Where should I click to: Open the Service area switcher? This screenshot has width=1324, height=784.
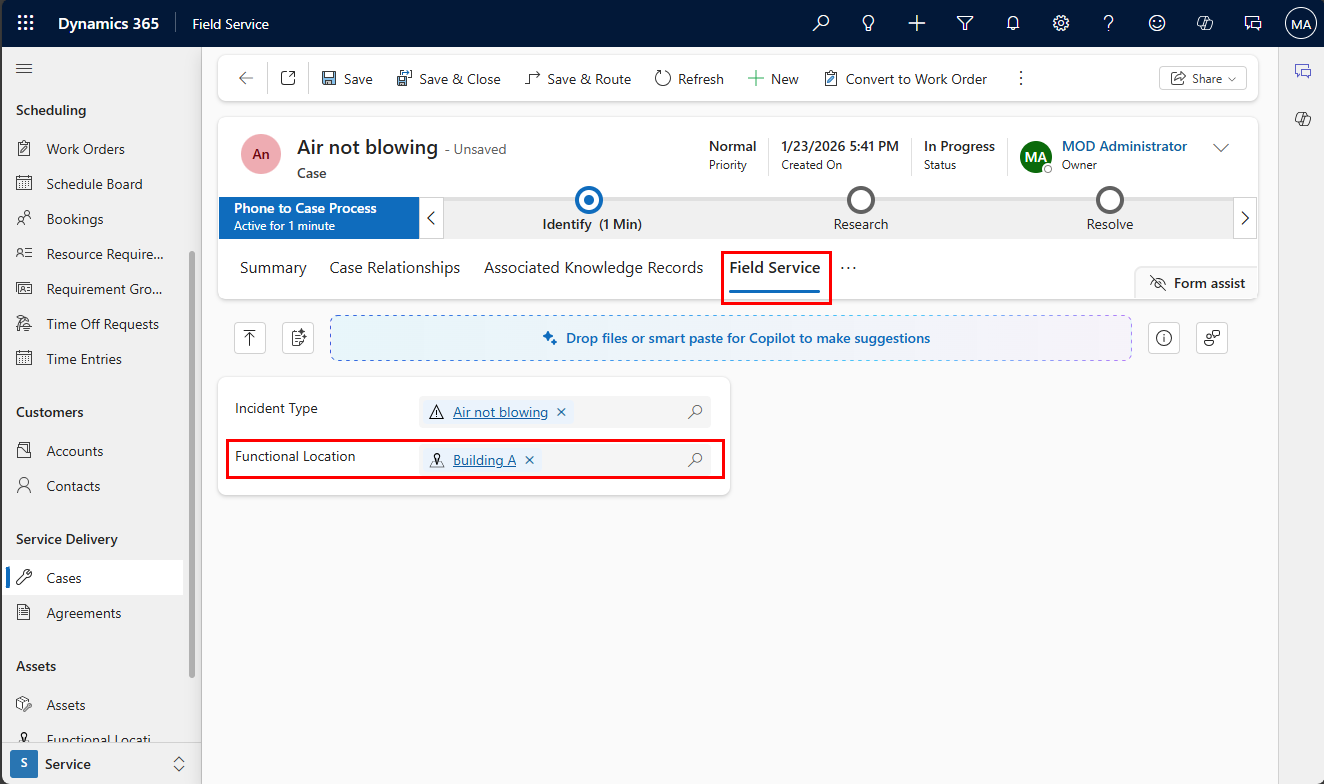click(100, 764)
